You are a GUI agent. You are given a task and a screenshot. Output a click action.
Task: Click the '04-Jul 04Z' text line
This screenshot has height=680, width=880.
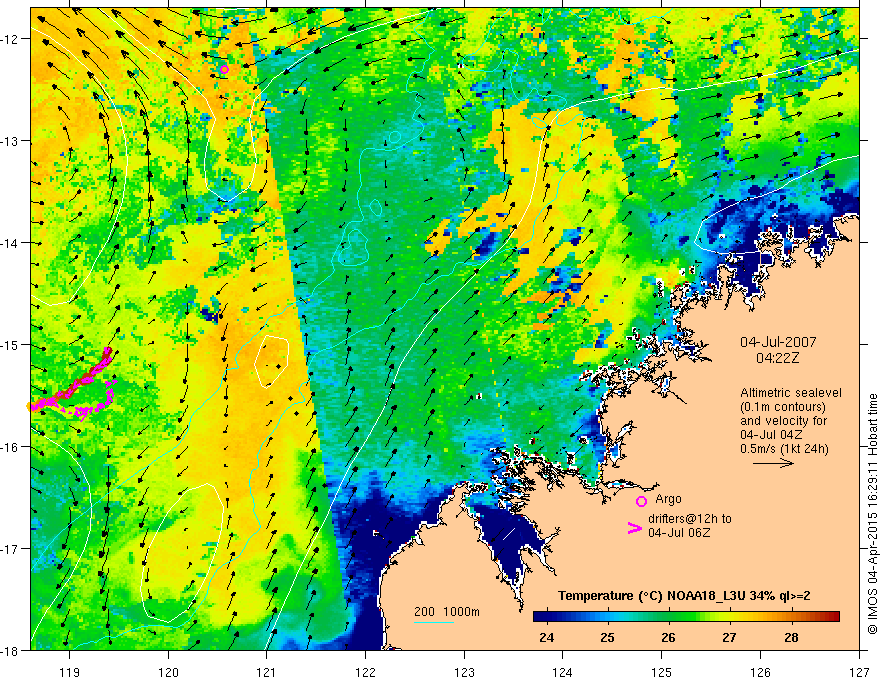coord(771,435)
